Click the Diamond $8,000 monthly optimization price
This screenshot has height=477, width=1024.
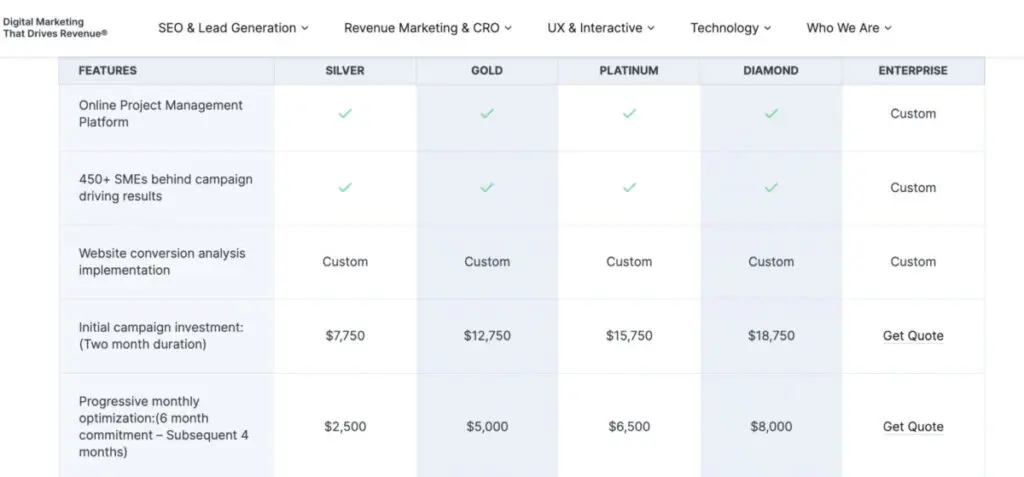(771, 427)
